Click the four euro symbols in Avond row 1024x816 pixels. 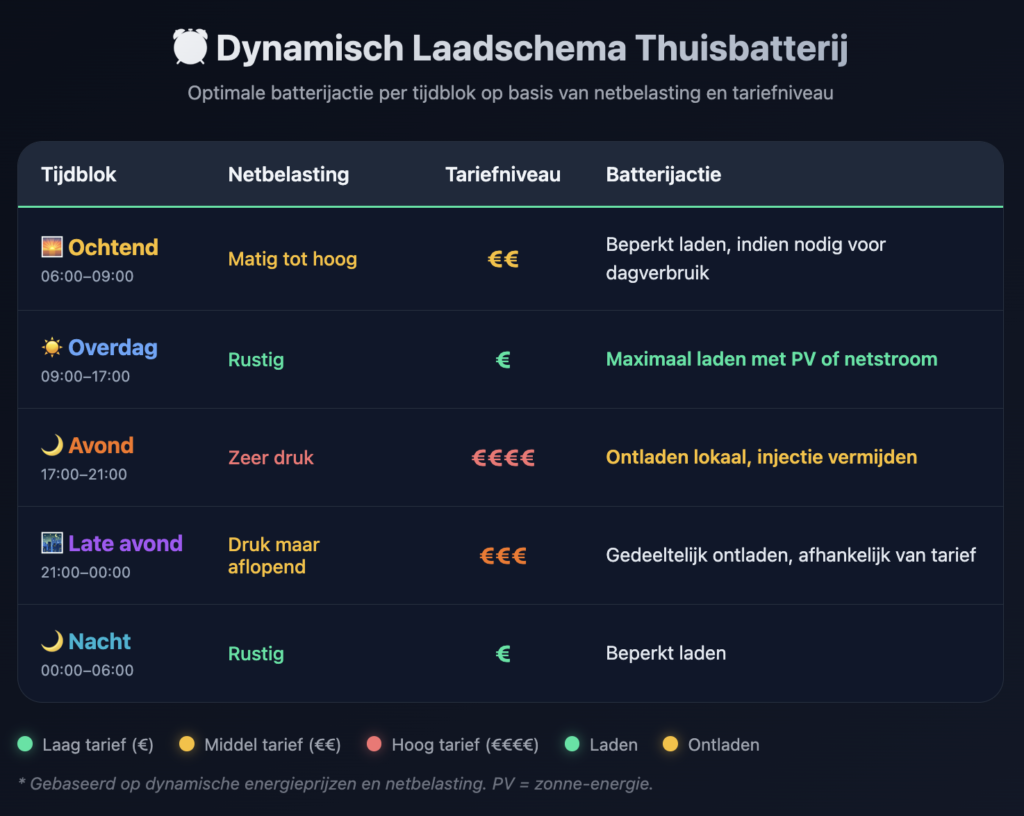(503, 458)
